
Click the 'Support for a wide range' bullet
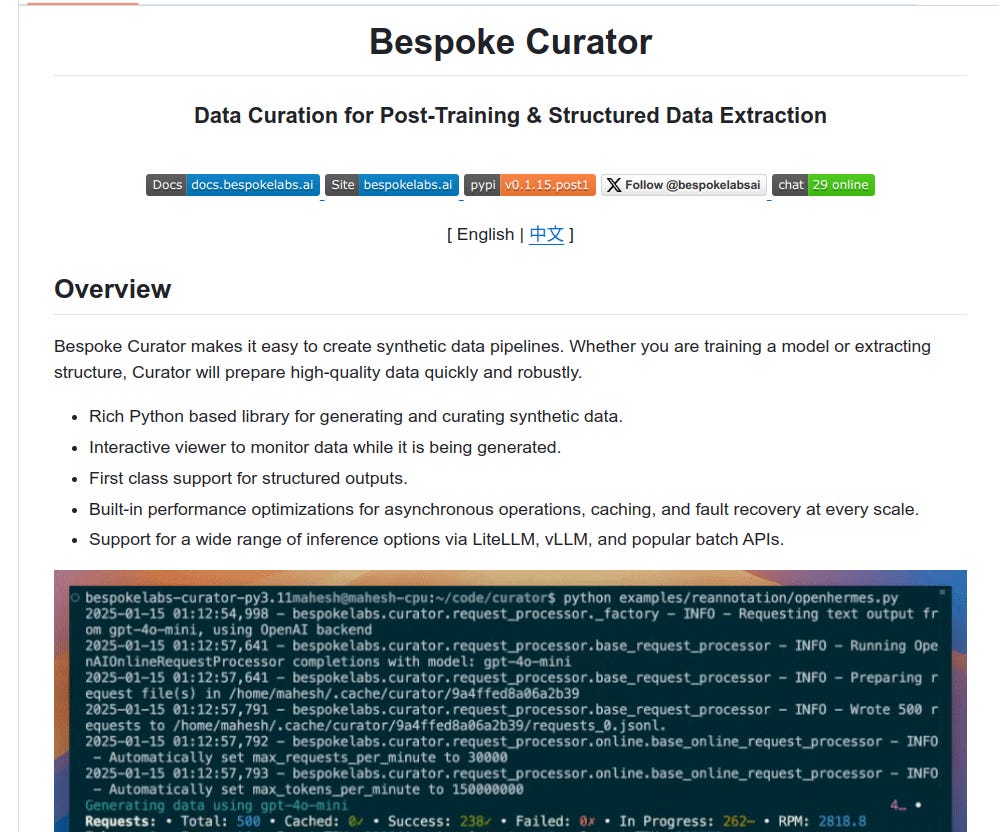(x=436, y=540)
